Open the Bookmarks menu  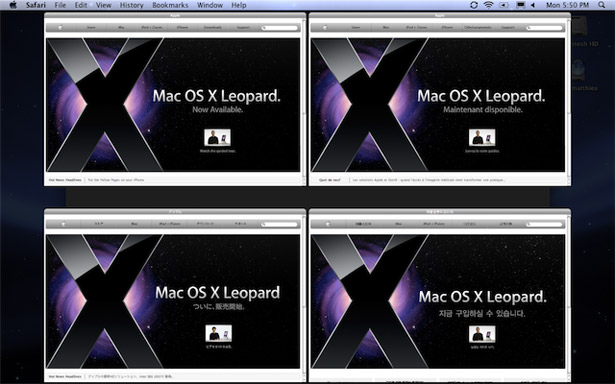(170, 5)
